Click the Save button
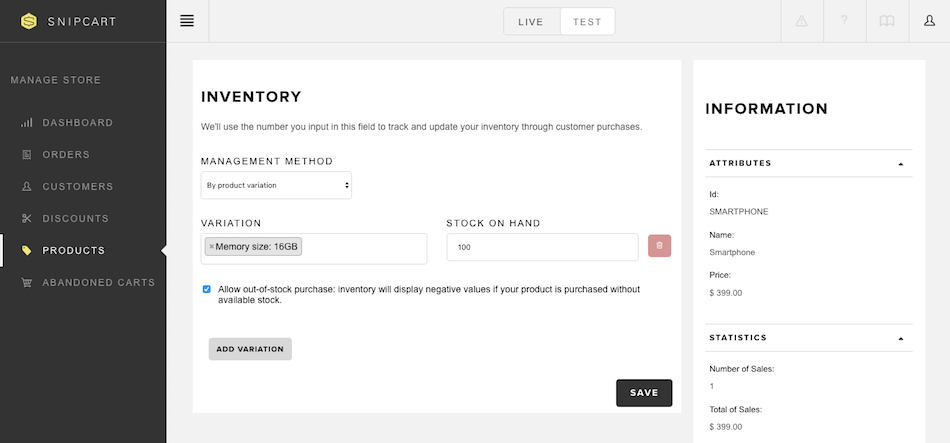Viewport: 950px width, 443px height. click(644, 393)
